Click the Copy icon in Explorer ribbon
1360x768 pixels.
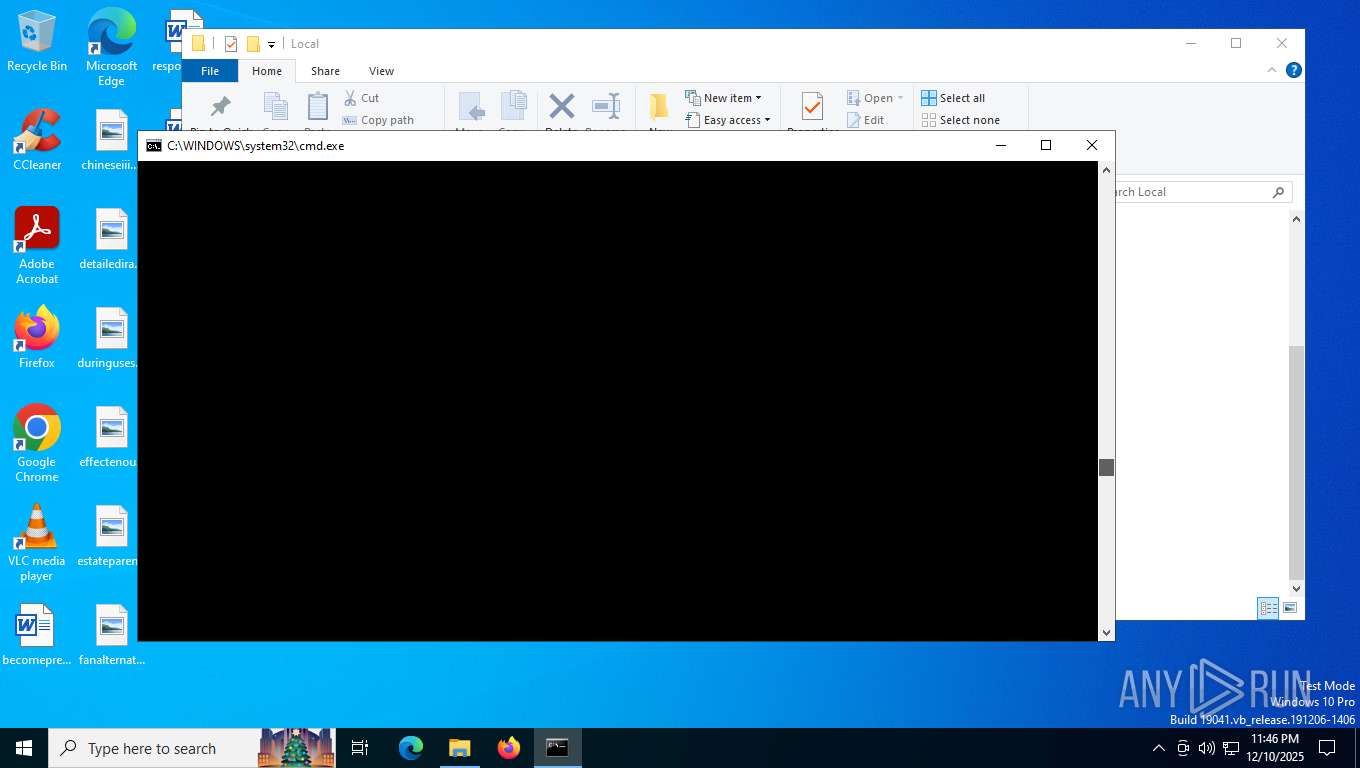(275, 108)
